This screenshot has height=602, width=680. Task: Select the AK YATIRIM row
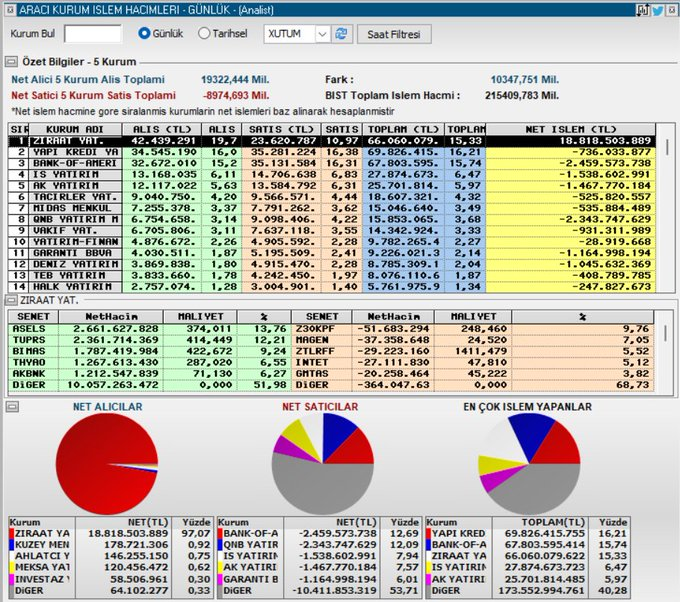click(332, 186)
